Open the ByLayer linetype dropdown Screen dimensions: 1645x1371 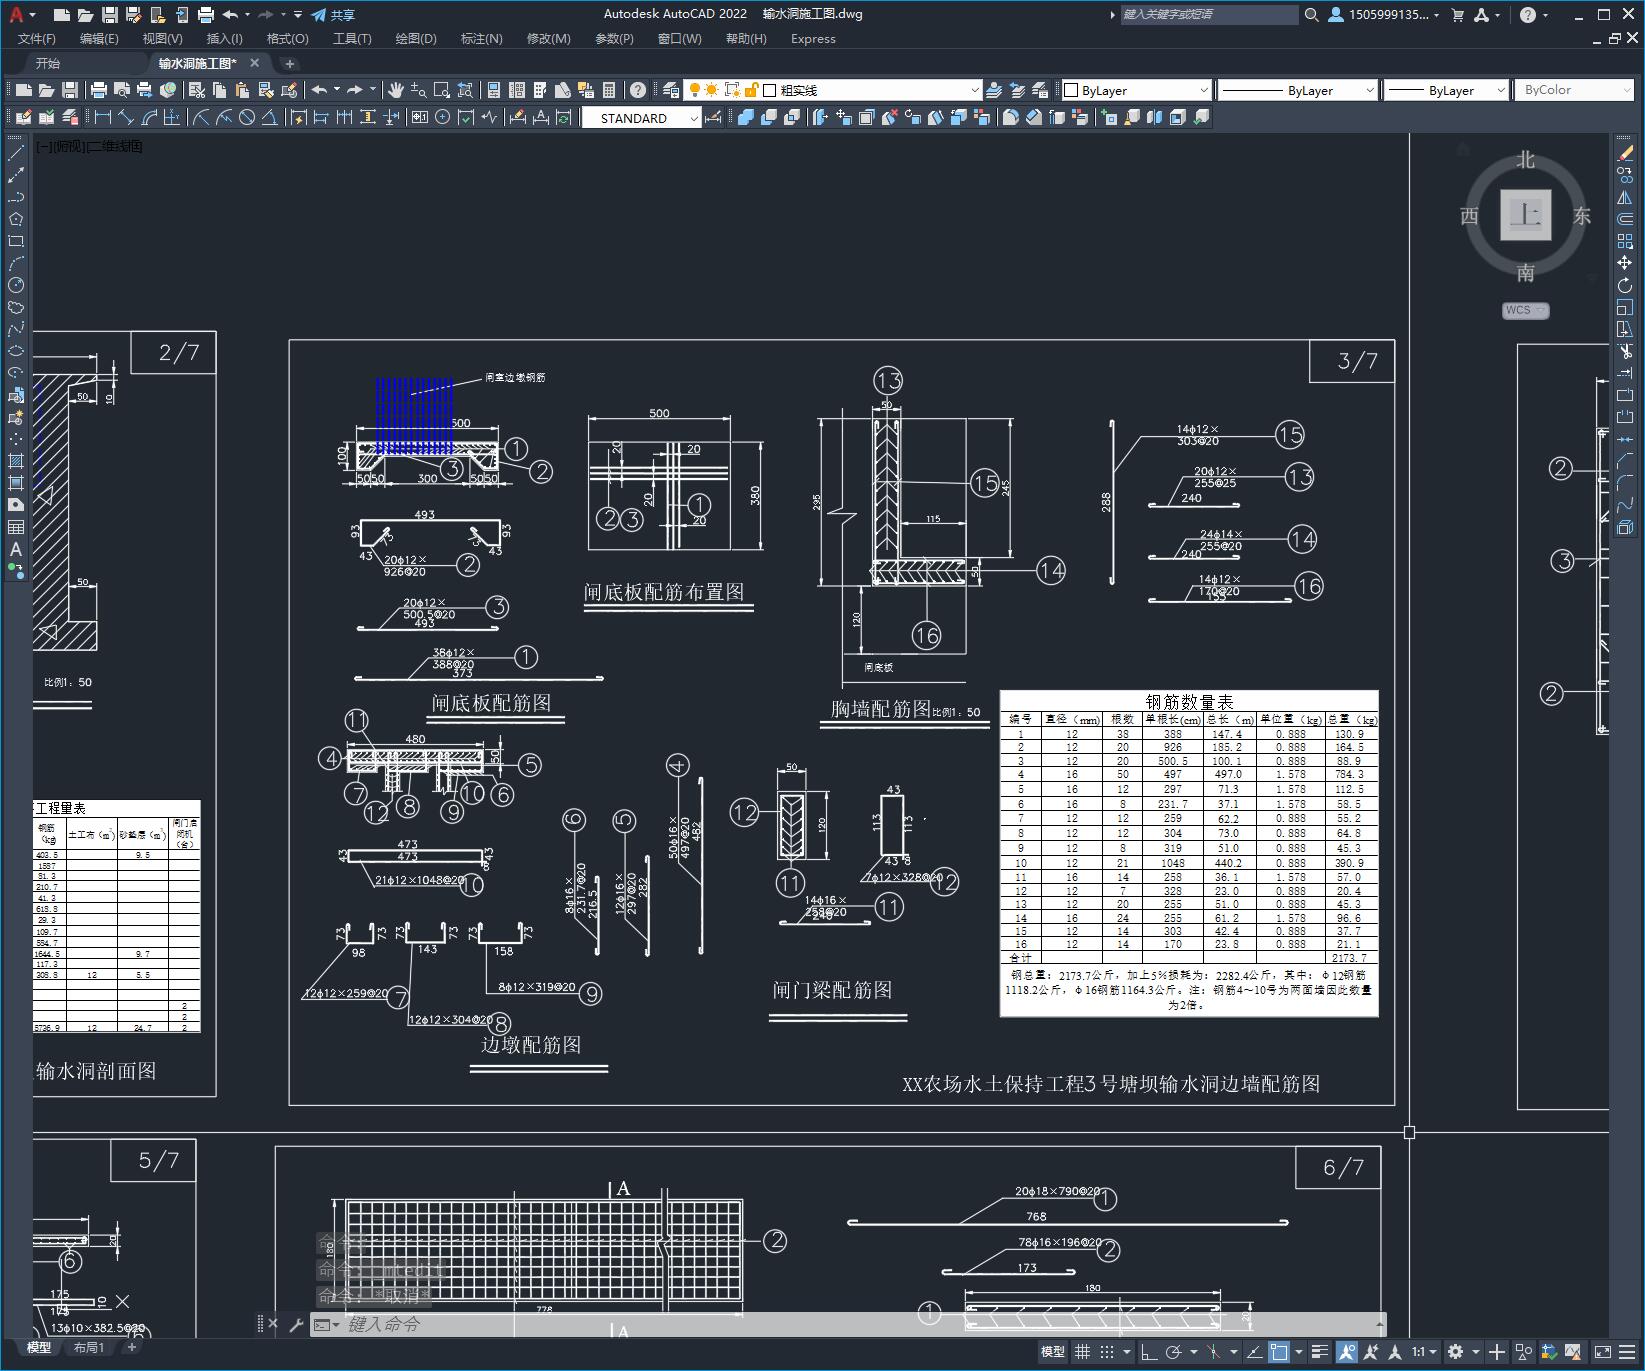click(x=1297, y=90)
